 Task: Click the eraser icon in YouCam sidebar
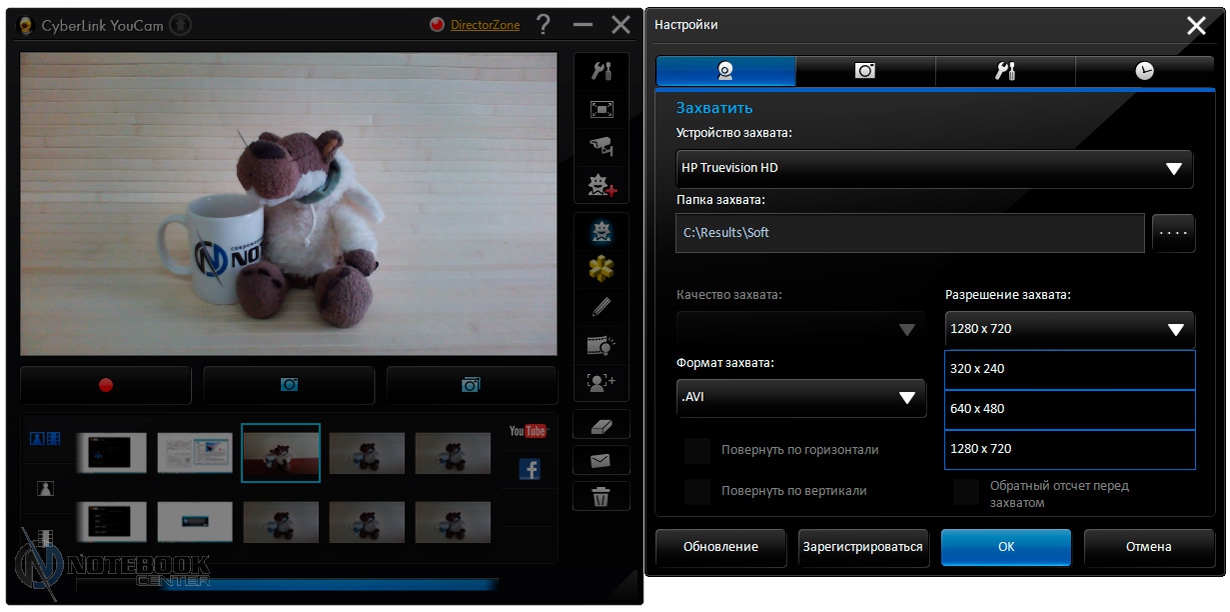pyautogui.click(x=601, y=425)
